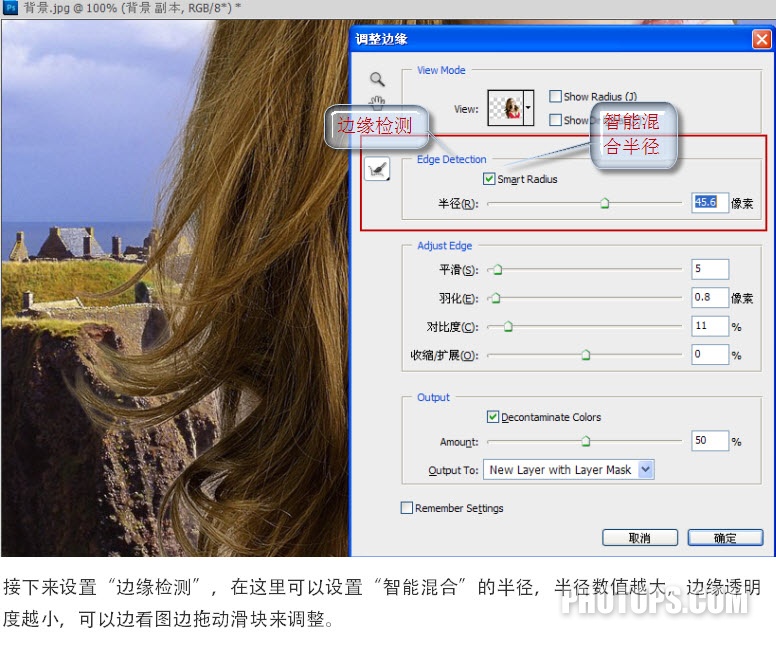
Task: Click the 羽化 field showing 0.8
Action: (710, 297)
